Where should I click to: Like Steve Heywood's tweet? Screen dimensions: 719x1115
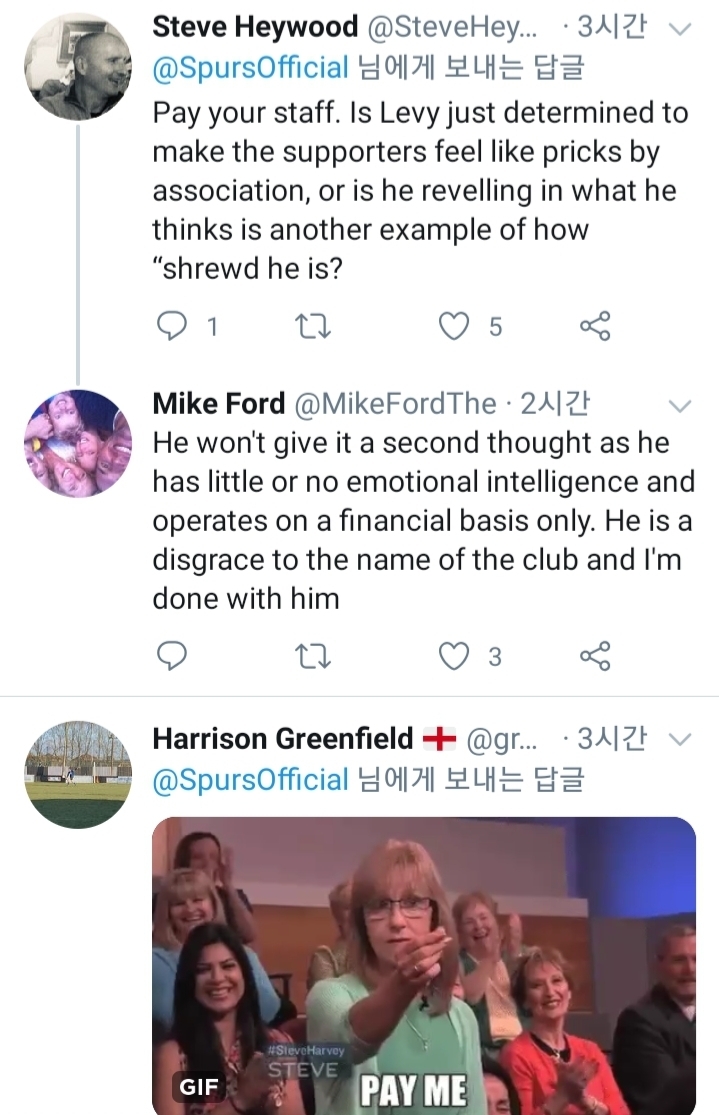tap(455, 326)
